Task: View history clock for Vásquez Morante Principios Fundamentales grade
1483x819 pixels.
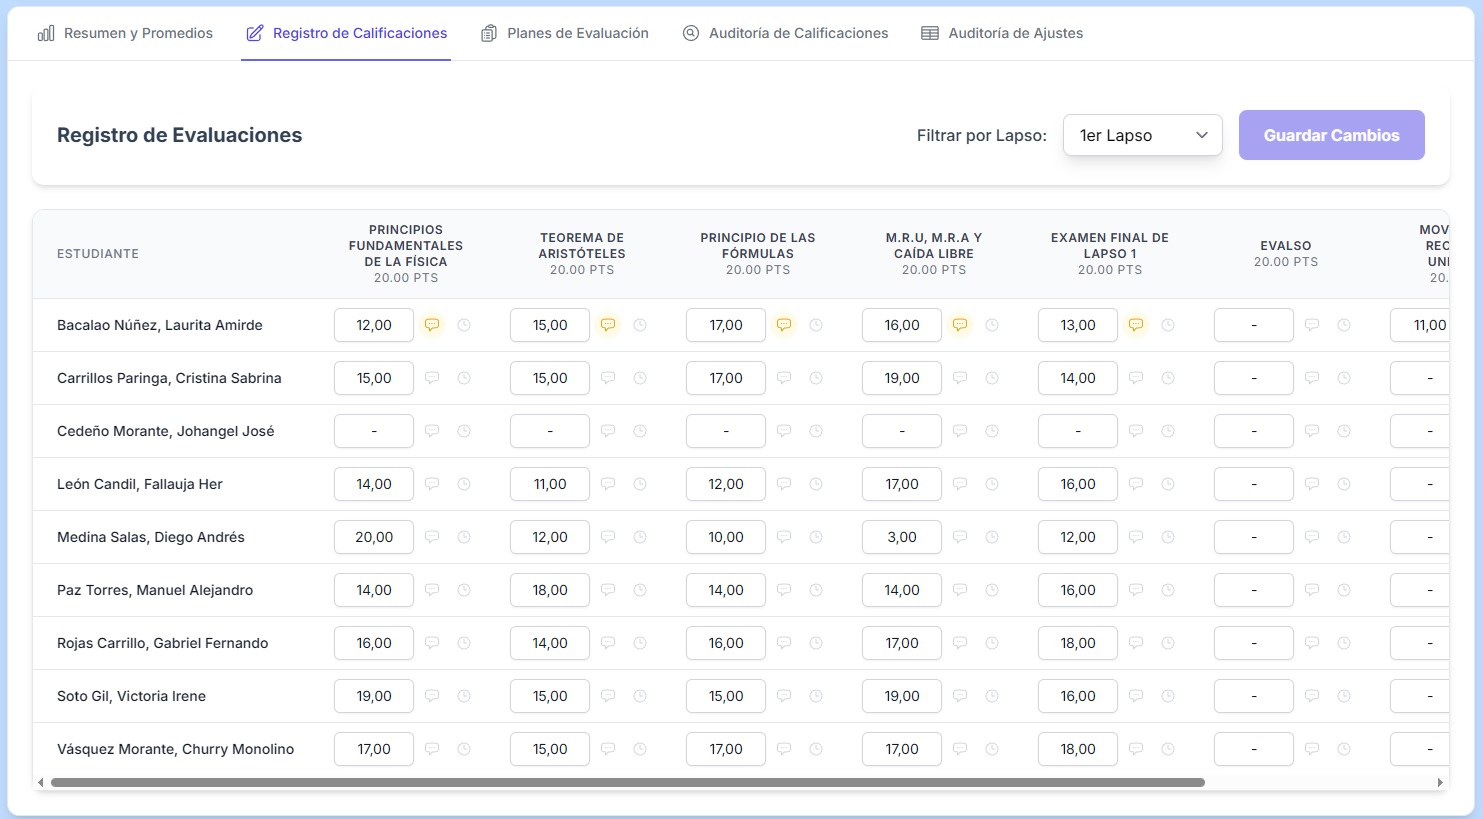Action: pyautogui.click(x=464, y=749)
